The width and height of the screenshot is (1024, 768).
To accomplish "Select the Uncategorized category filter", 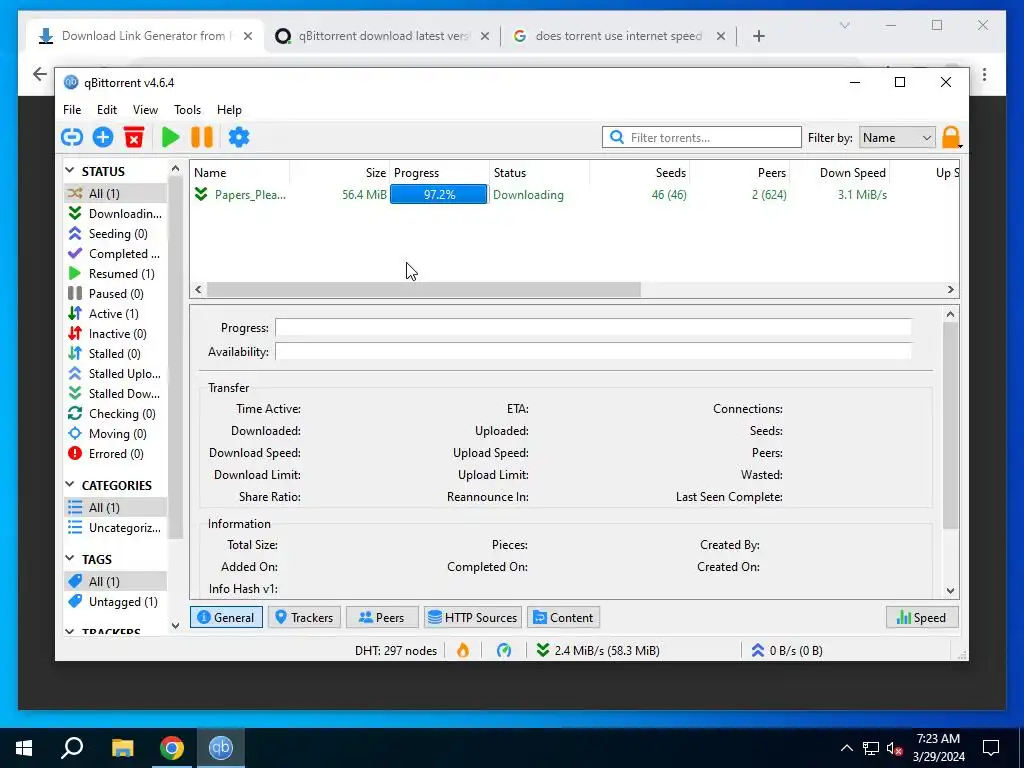I will 116,528.
